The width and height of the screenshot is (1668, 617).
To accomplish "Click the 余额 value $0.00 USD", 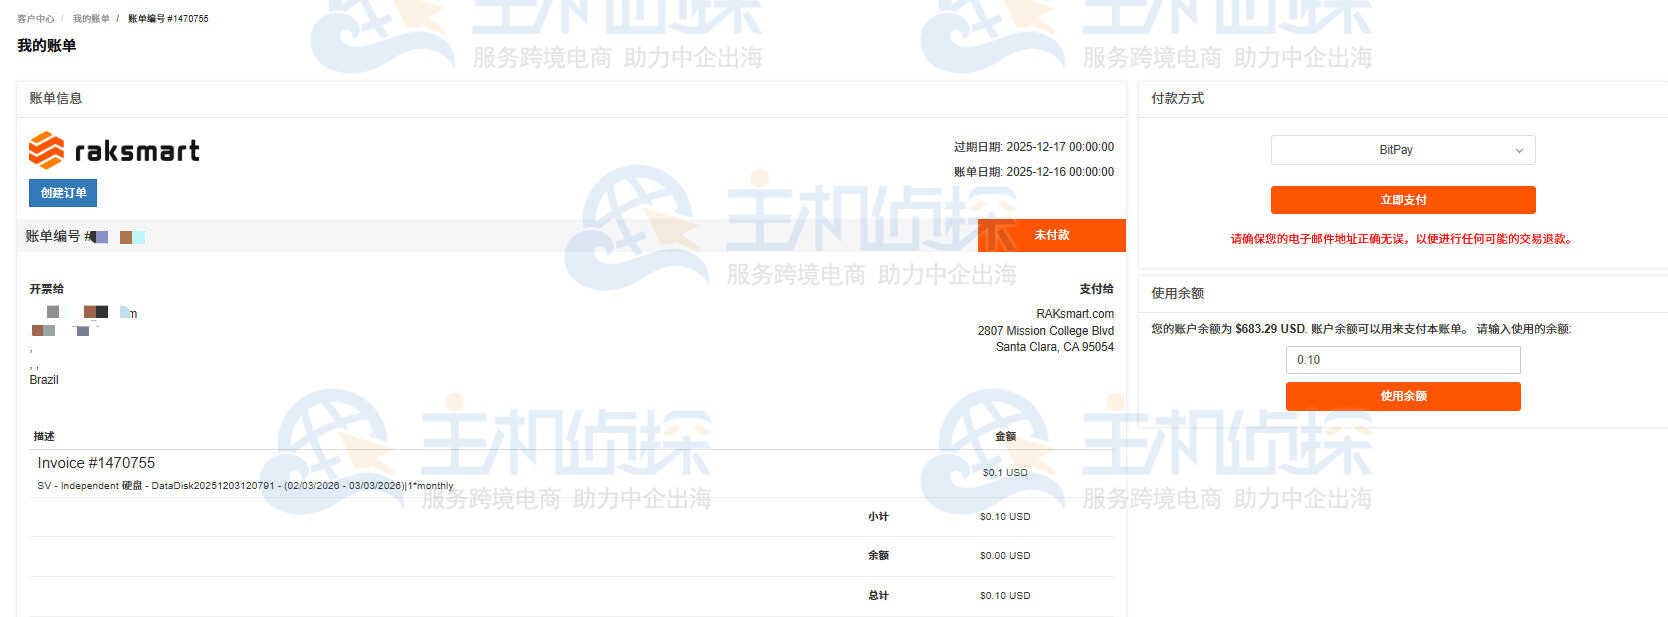I will point(1005,556).
